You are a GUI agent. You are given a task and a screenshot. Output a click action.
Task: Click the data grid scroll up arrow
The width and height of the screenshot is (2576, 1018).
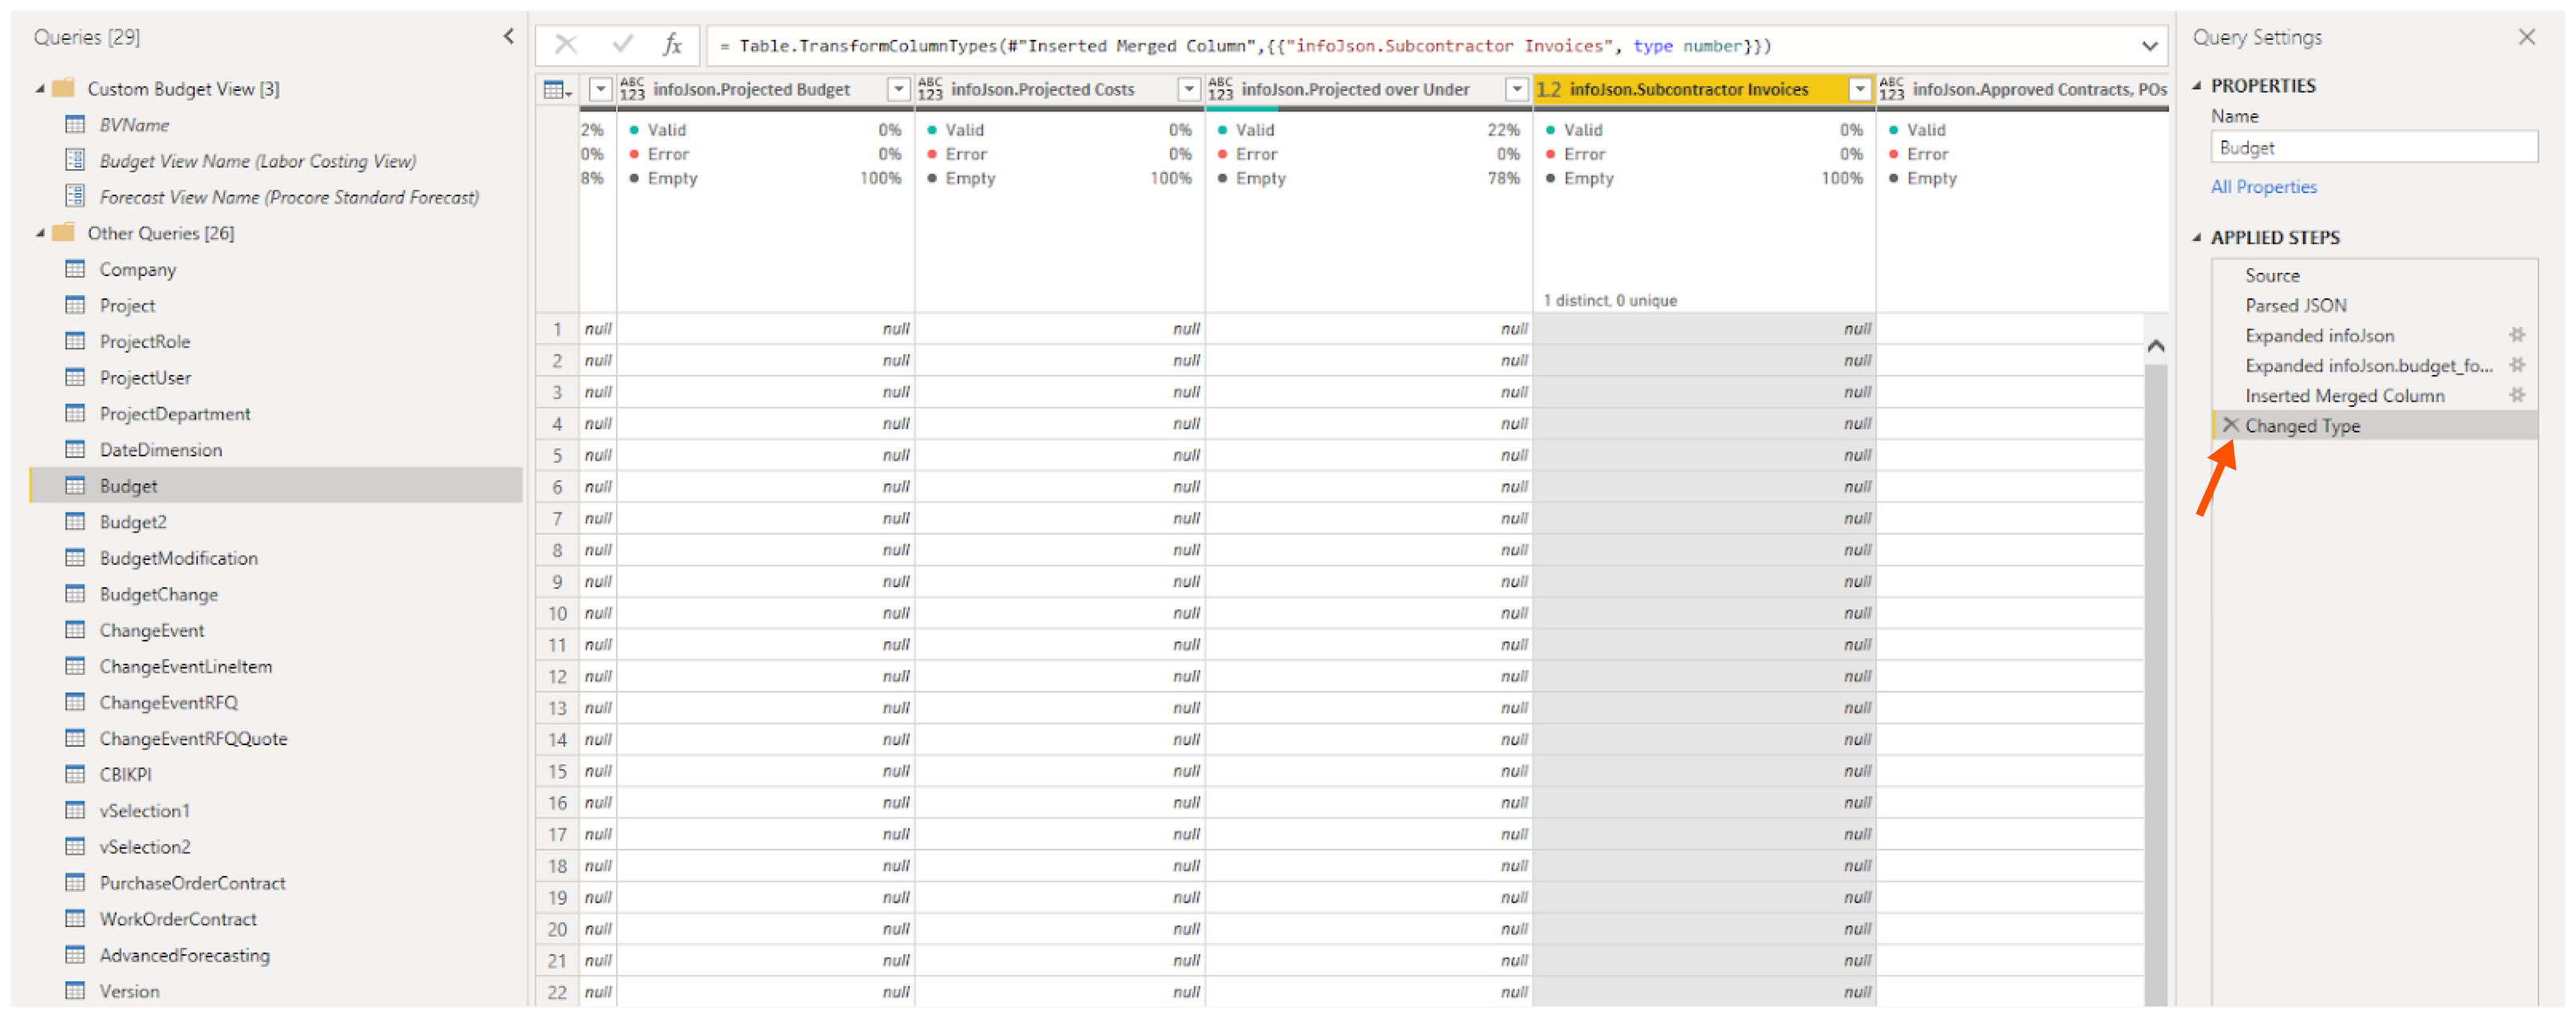point(2156,346)
